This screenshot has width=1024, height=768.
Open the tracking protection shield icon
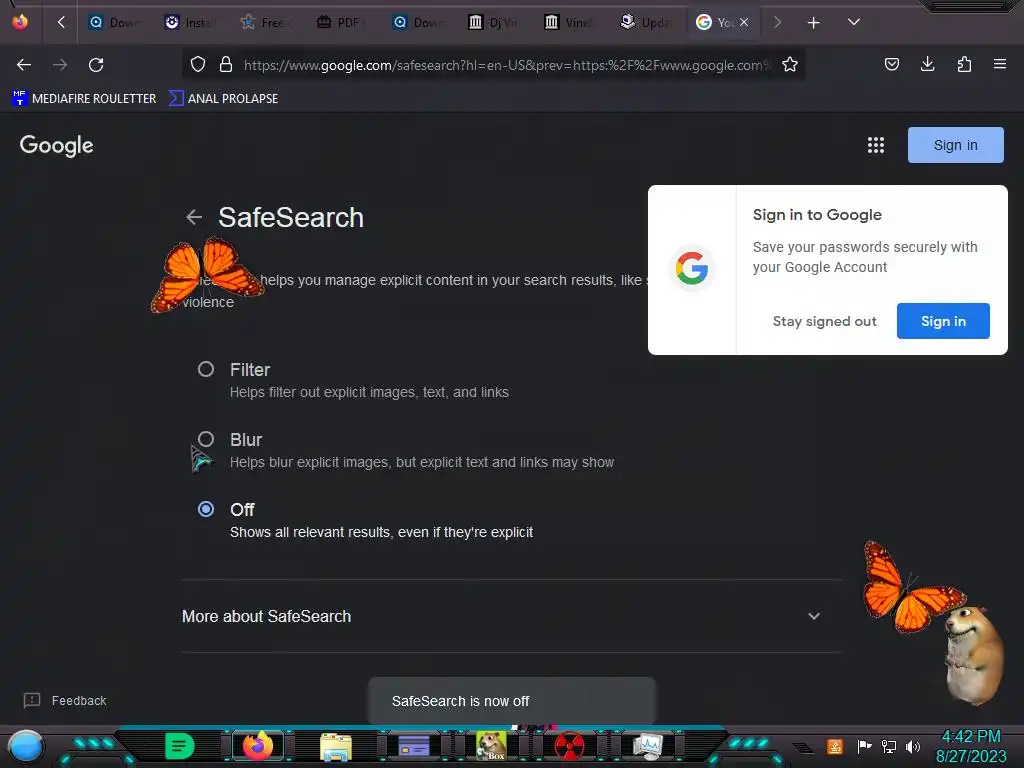(x=198, y=64)
